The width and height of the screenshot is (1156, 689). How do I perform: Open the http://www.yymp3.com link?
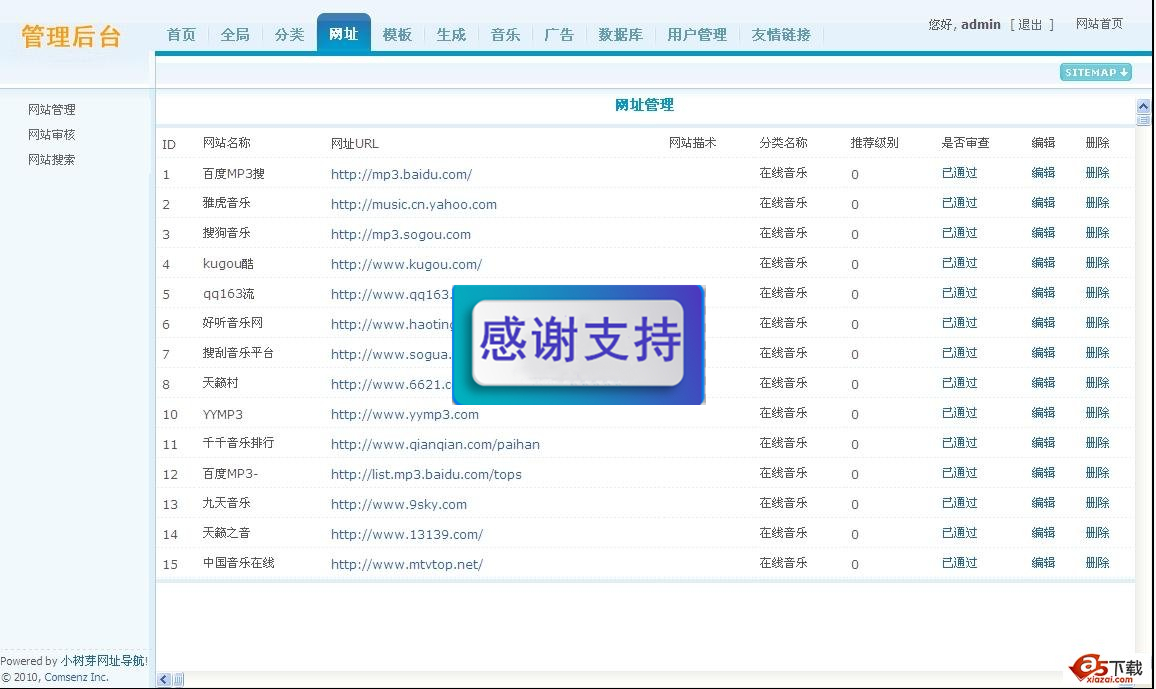point(405,415)
